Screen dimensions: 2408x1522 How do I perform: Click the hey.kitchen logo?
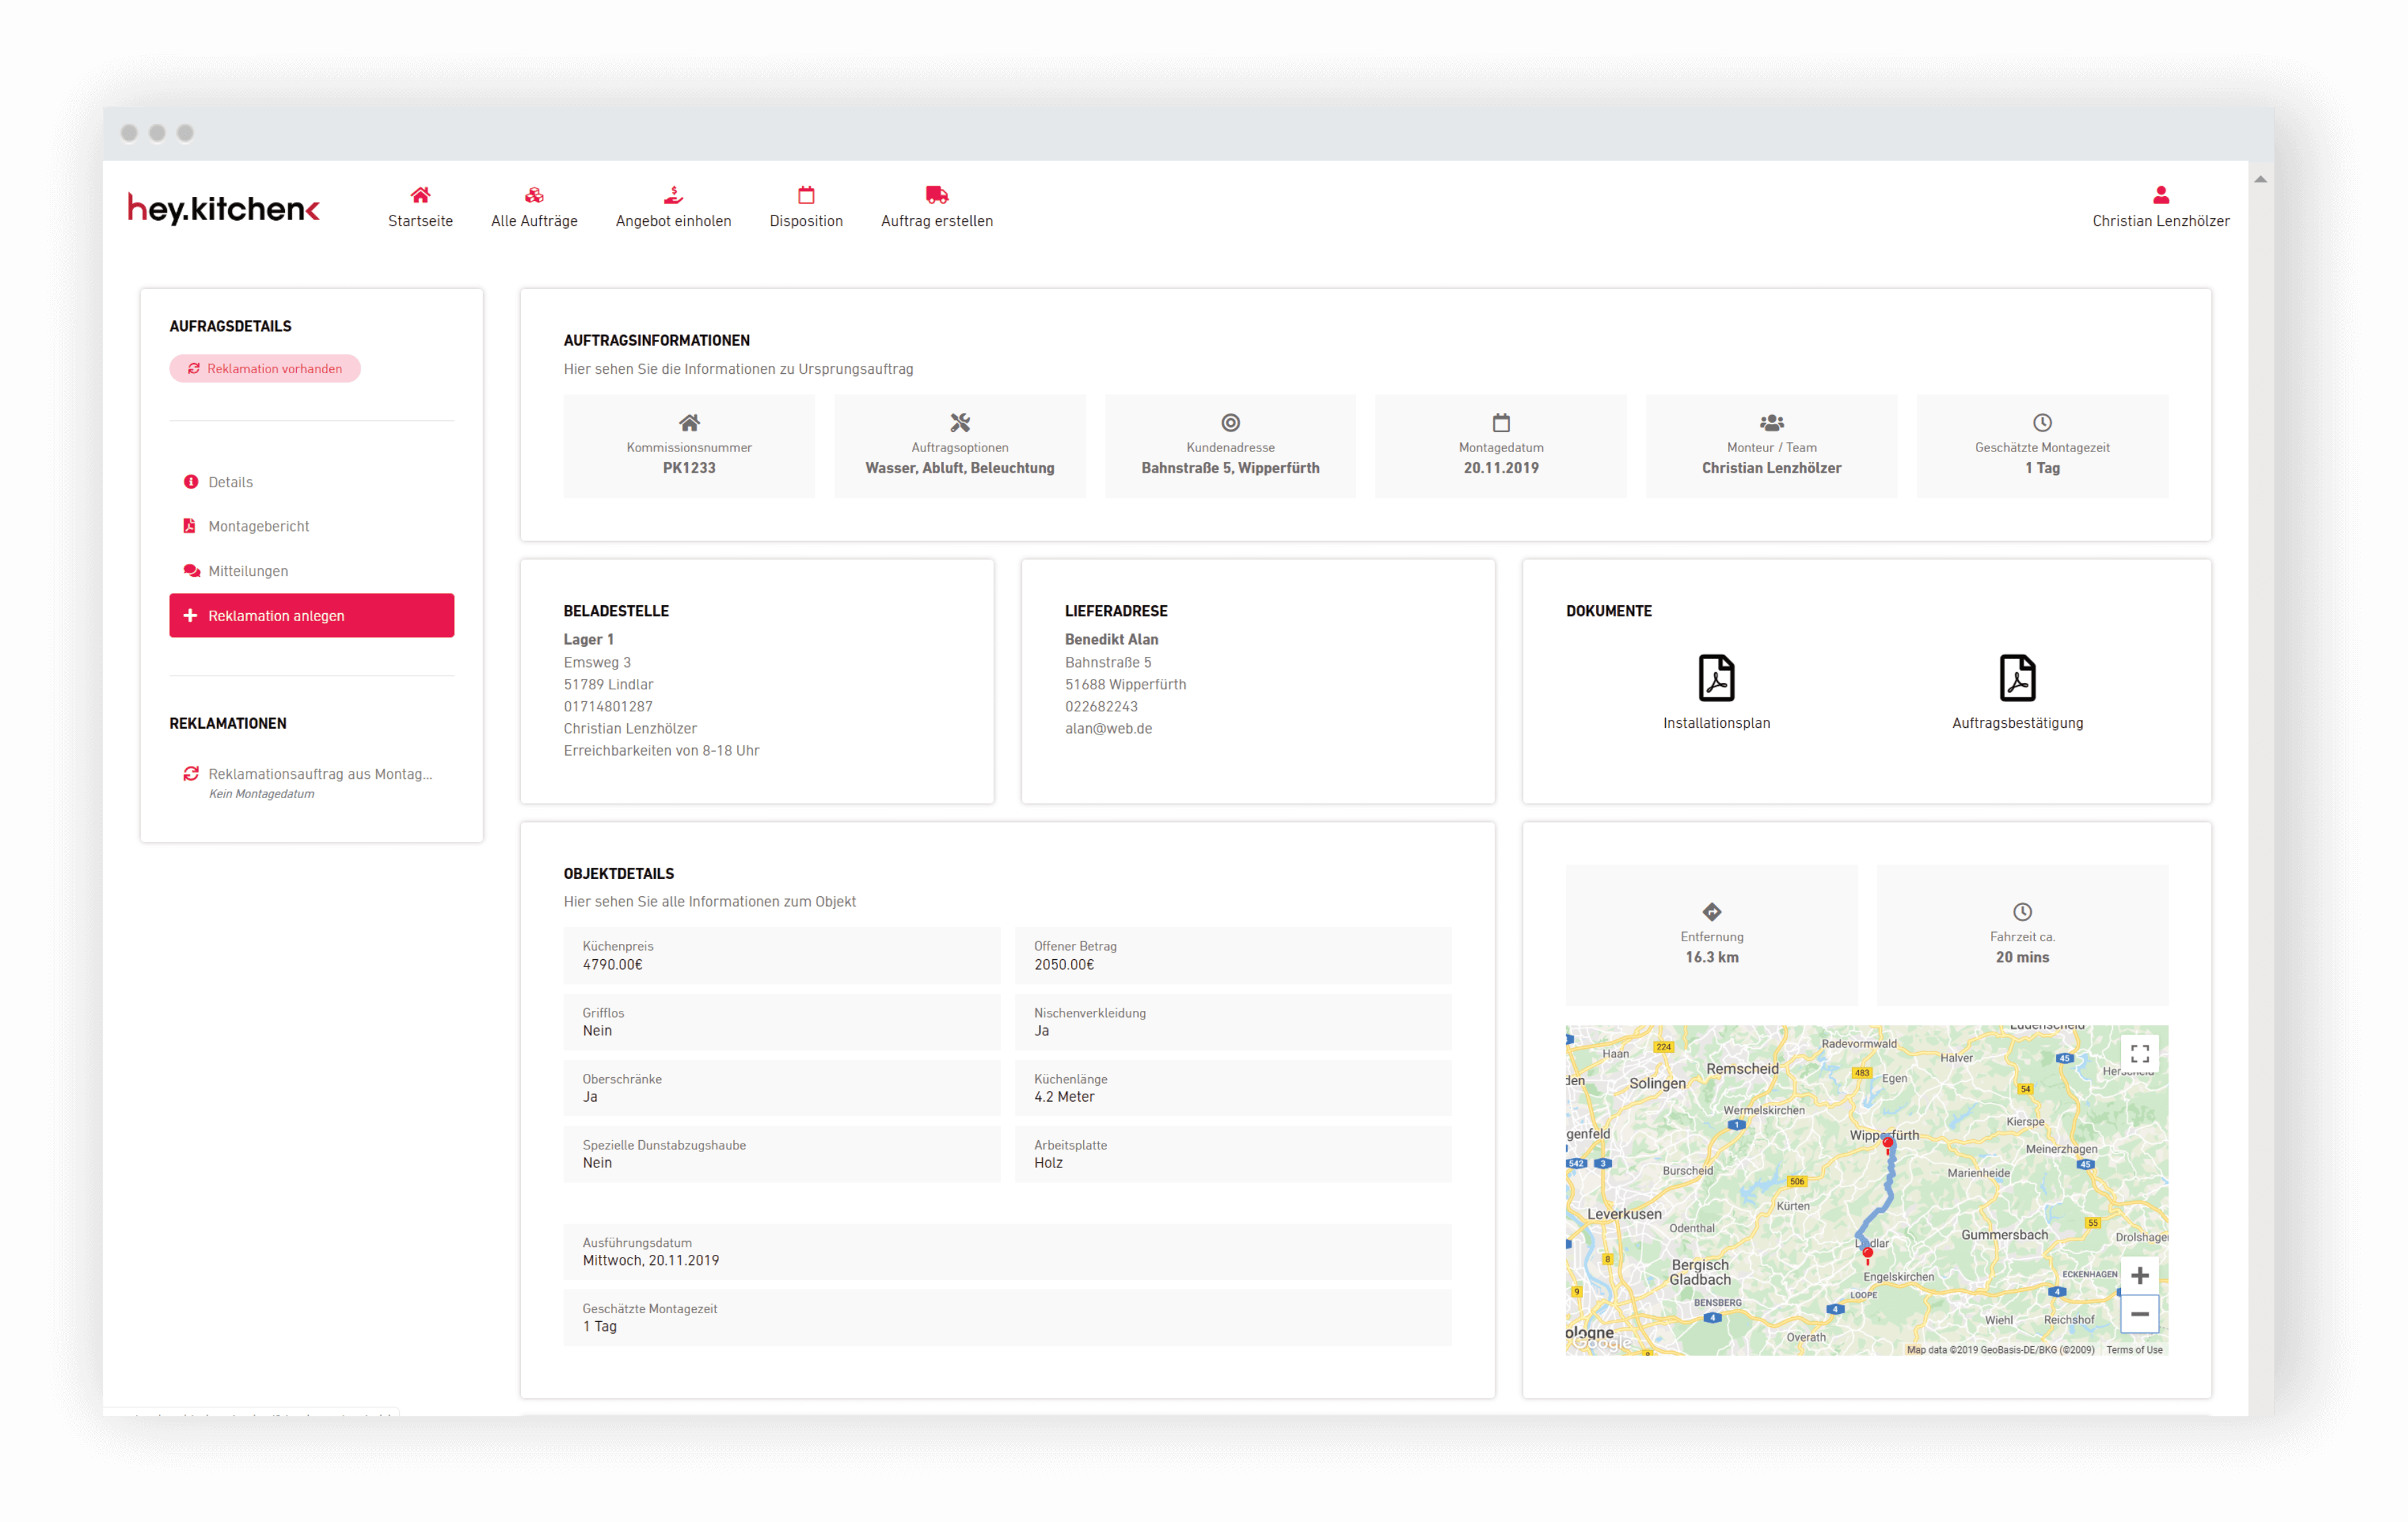pyautogui.click(x=224, y=208)
